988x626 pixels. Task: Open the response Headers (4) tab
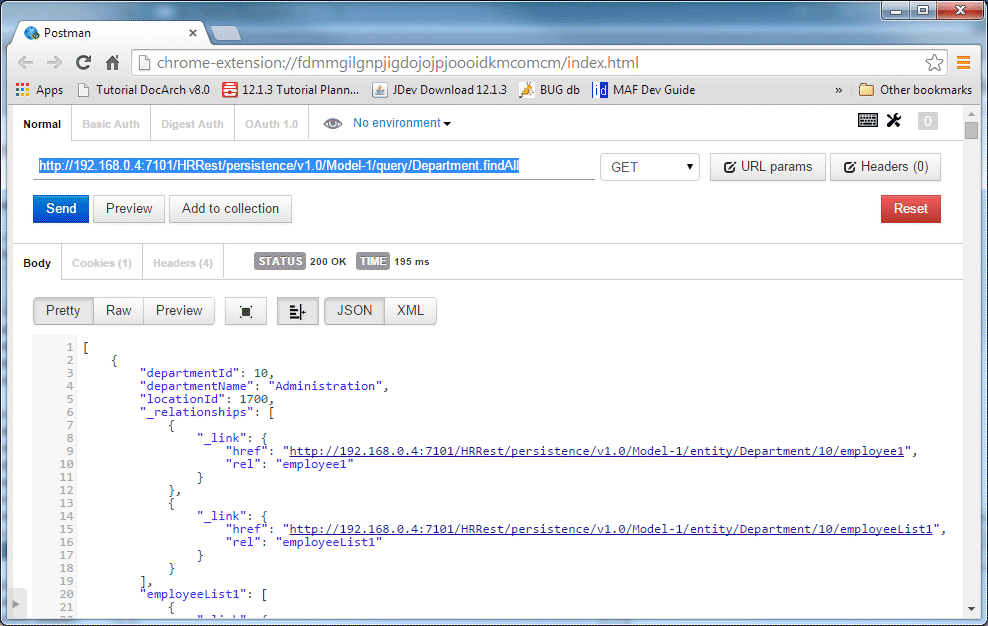tap(183, 263)
